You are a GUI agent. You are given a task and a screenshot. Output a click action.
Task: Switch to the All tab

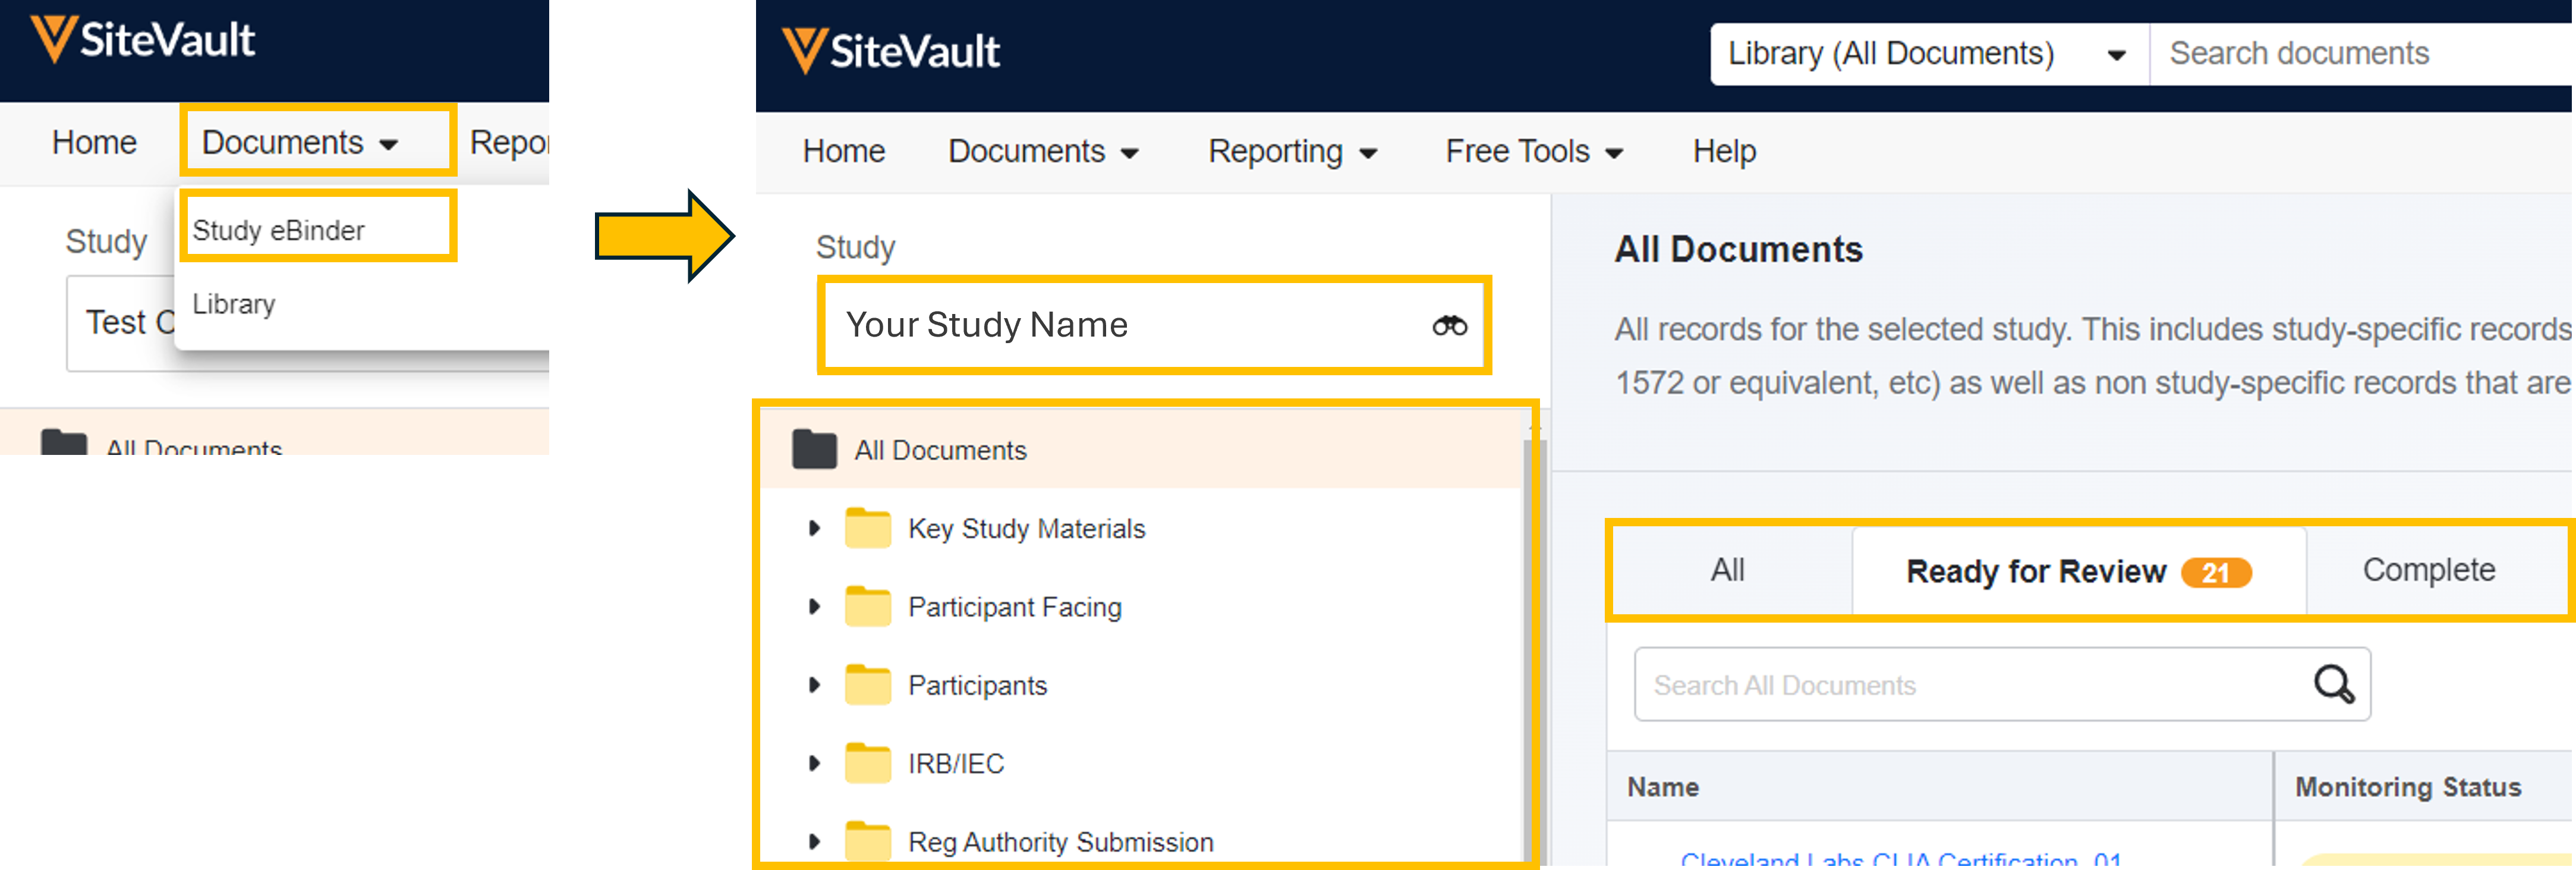pyautogui.click(x=1727, y=570)
